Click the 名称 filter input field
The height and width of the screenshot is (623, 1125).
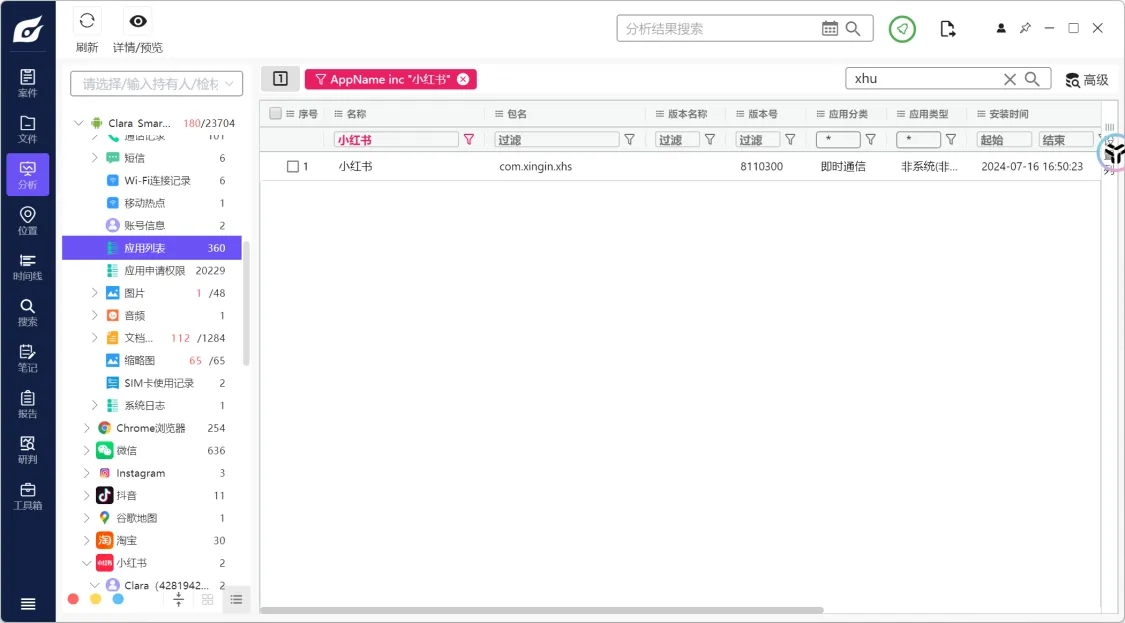coord(396,139)
